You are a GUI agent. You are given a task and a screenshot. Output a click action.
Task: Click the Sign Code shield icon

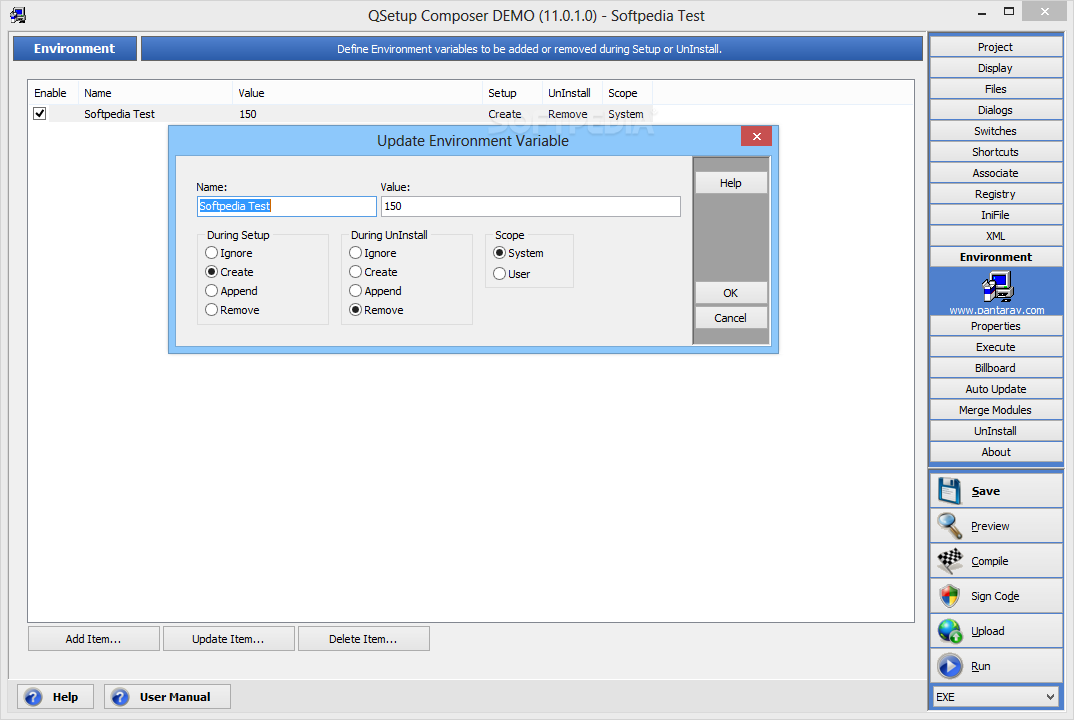pos(949,596)
